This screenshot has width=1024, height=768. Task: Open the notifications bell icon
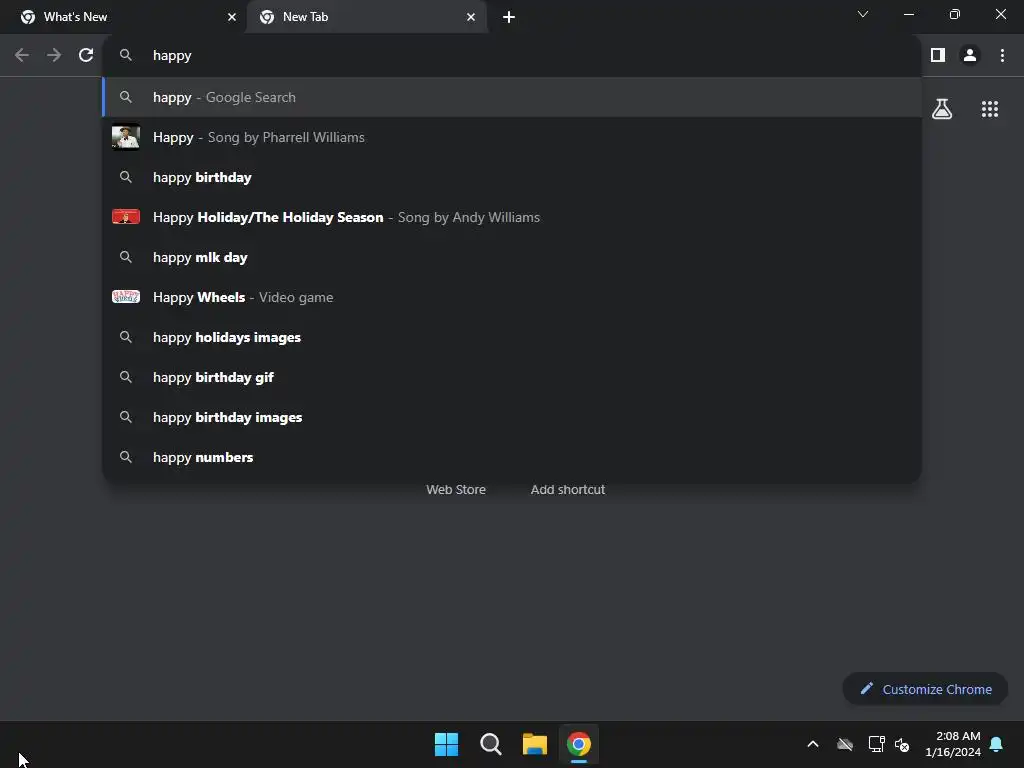pyautogui.click(x=997, y=744)
